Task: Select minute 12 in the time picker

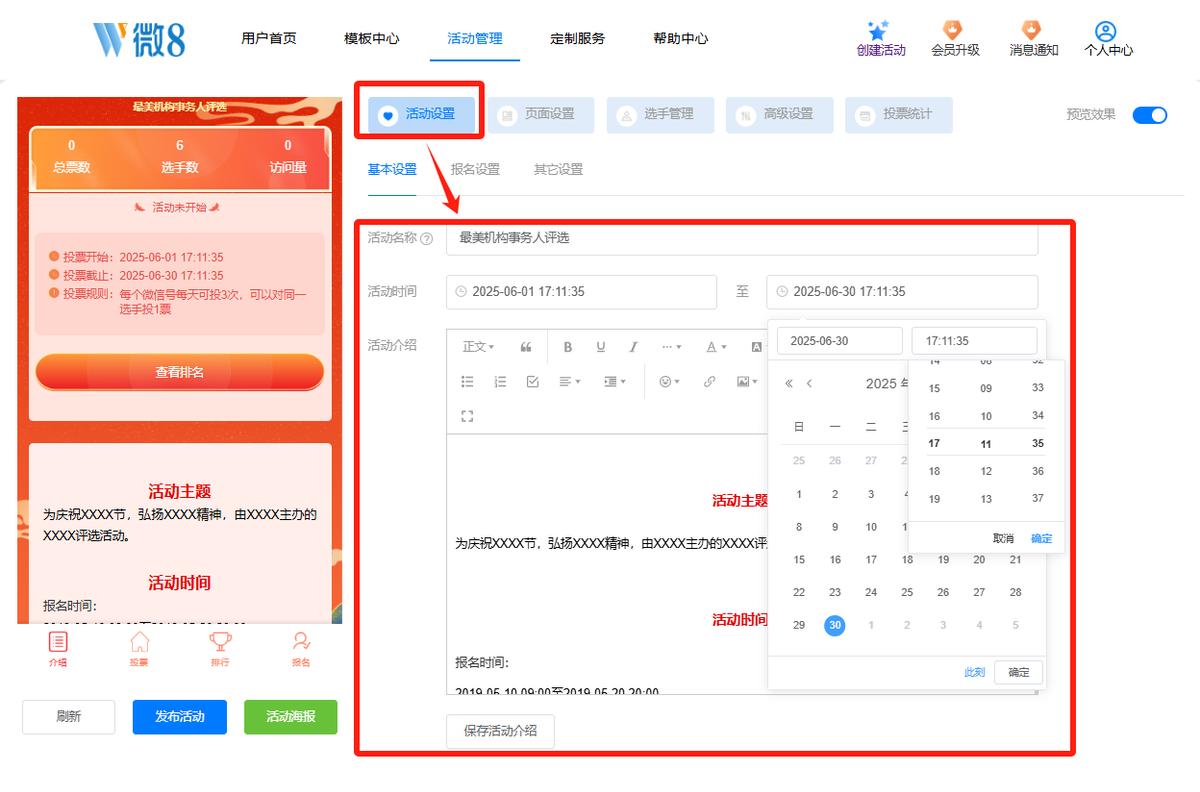Action: click(986, 471)
